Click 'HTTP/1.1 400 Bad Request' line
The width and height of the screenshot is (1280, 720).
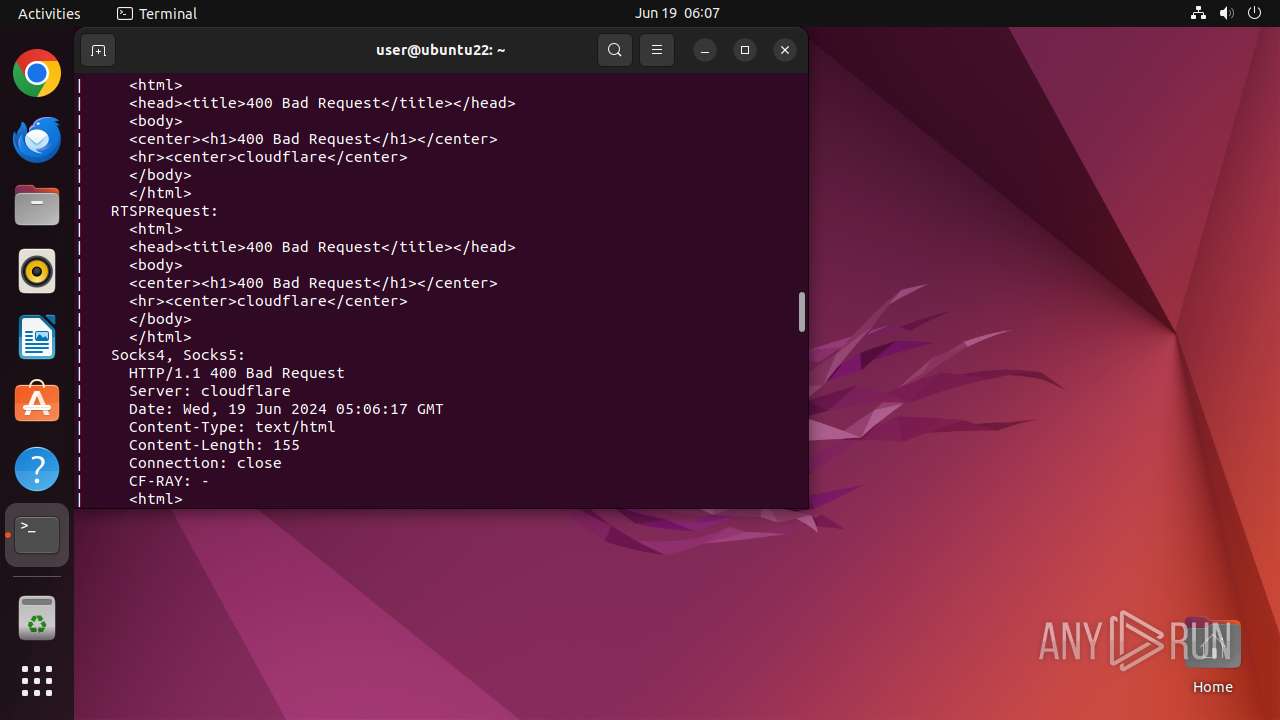pos(237,373)
